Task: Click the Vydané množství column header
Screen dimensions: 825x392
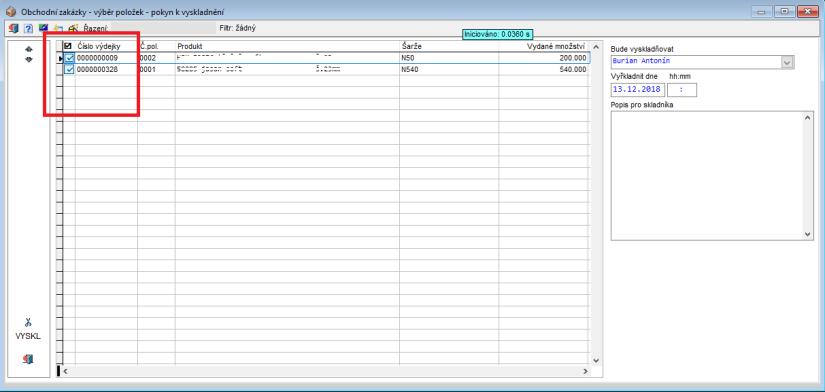Action: click(544, 47)
